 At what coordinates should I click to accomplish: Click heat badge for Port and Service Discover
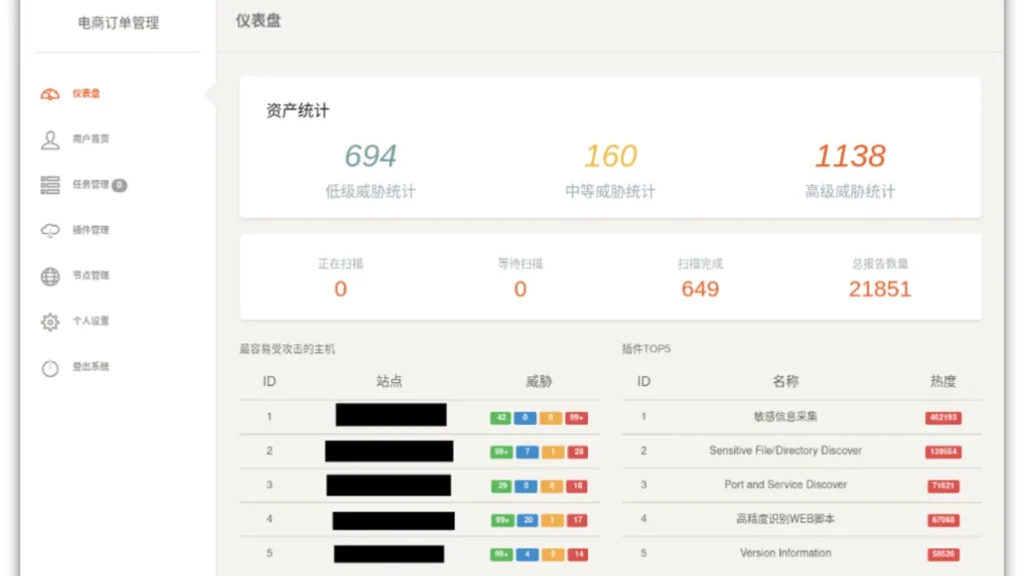(943, 486)
